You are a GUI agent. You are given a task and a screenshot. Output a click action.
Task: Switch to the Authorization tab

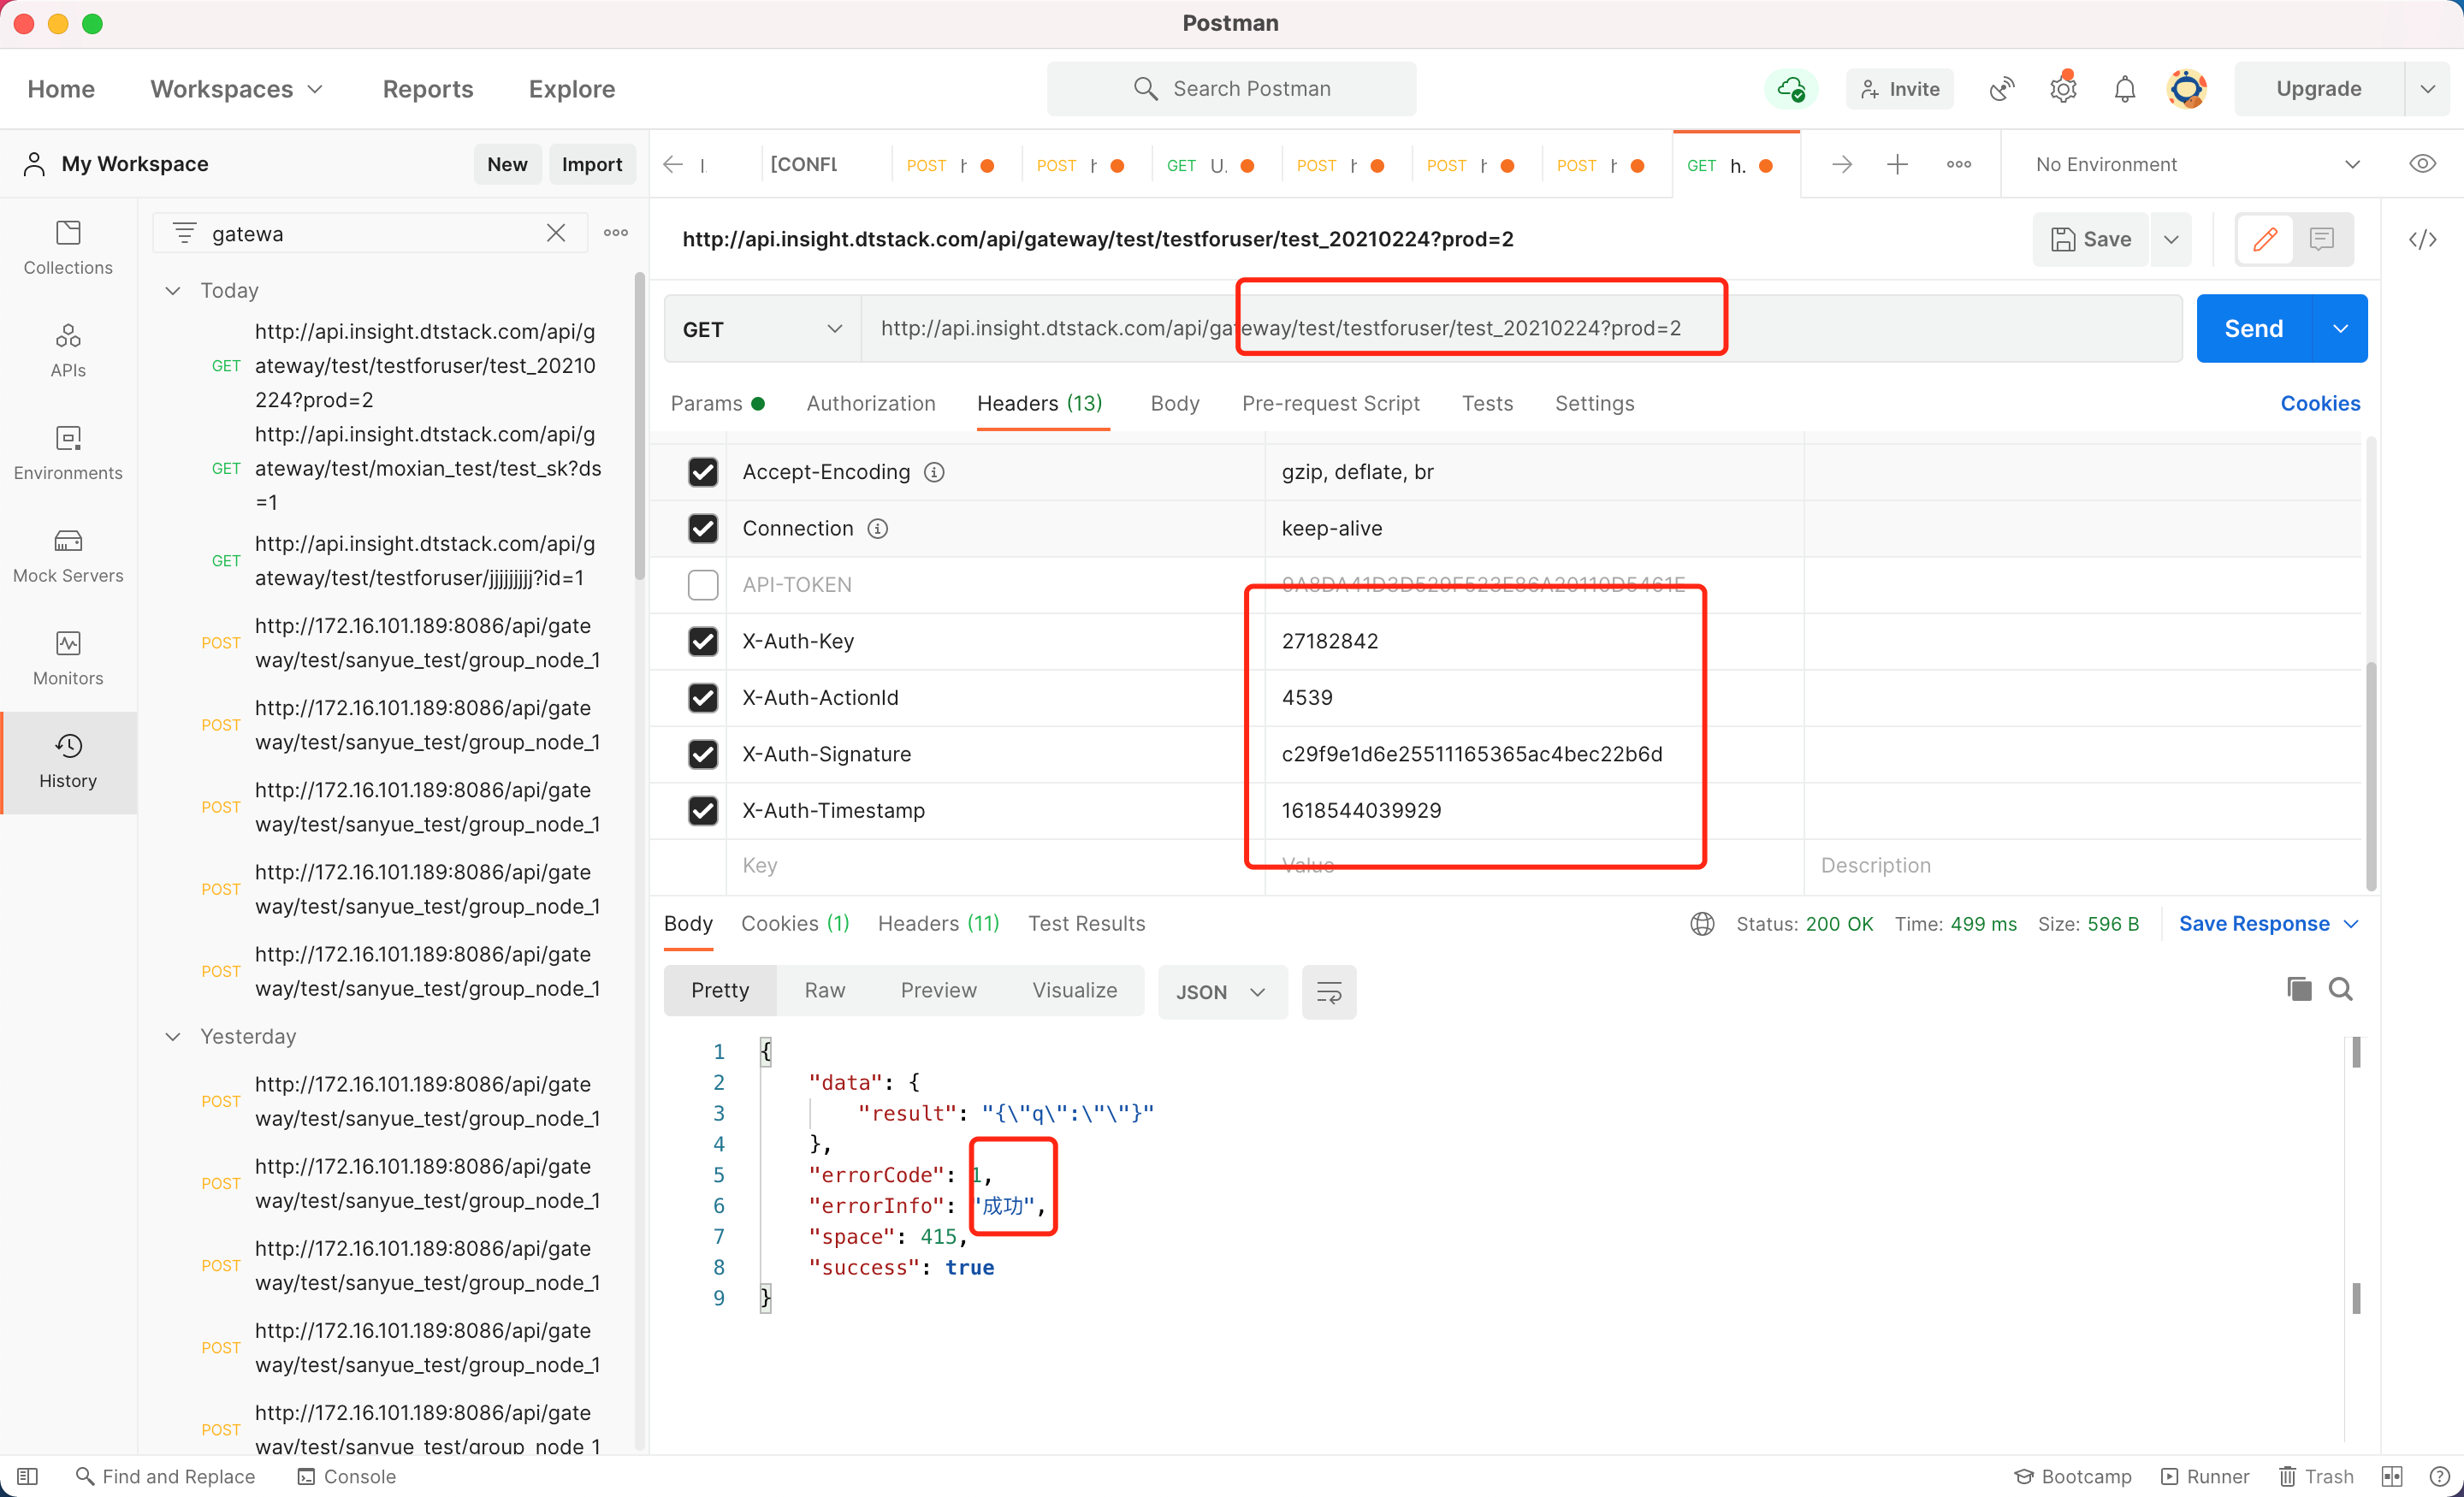tap(871, 403)
